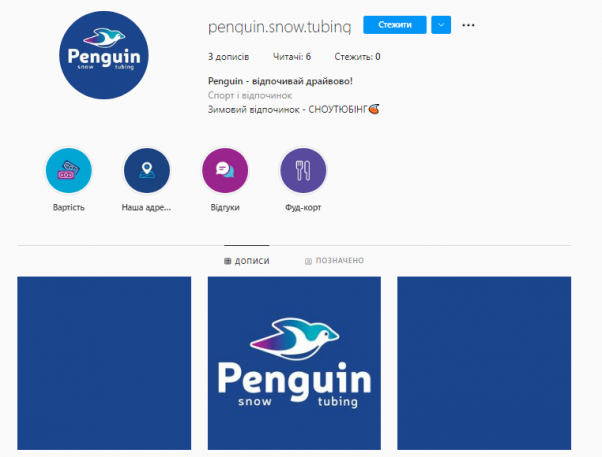Expand suggested accounts dropdown arrow next to Стежити
The width and height of the screenshot is (602, 457).
[x=441, y=25]
